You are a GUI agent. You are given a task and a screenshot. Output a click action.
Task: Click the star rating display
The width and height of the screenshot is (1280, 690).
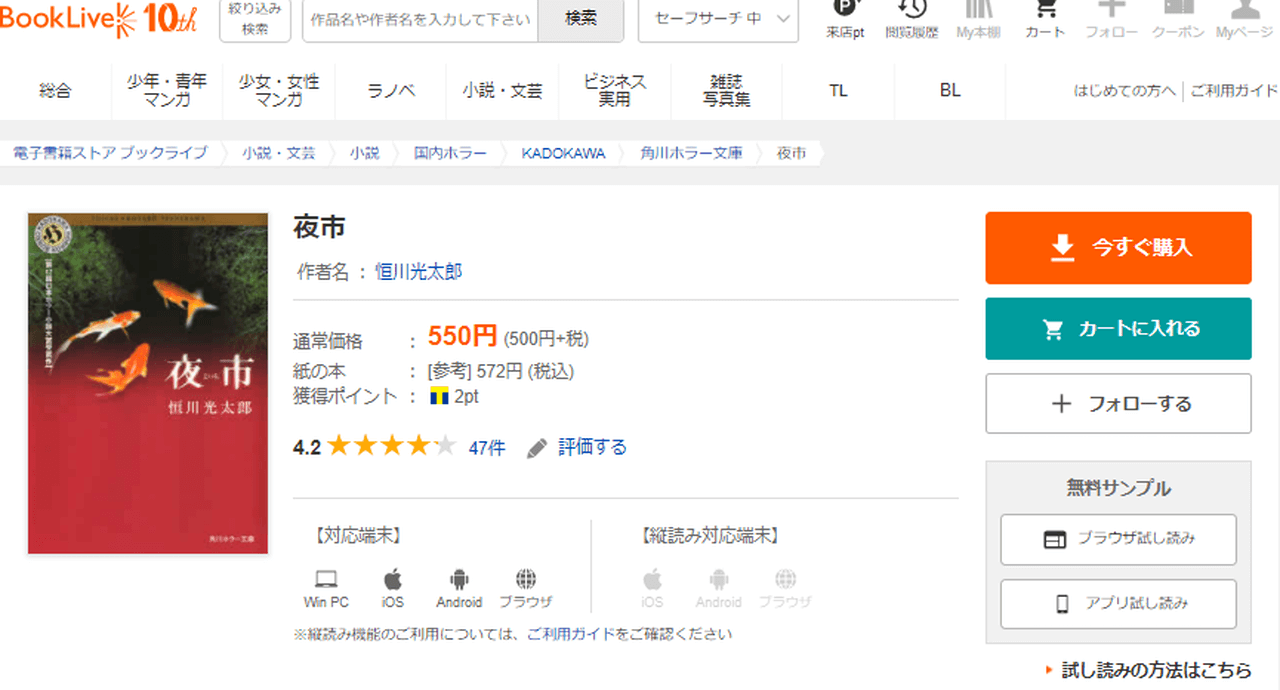tap(391, 447)
